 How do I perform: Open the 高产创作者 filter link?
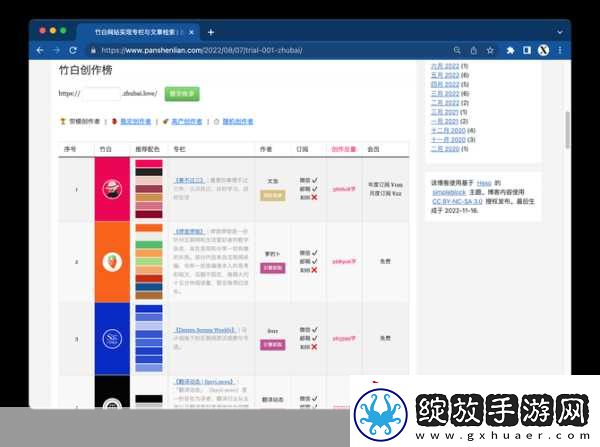click(187, 121)
